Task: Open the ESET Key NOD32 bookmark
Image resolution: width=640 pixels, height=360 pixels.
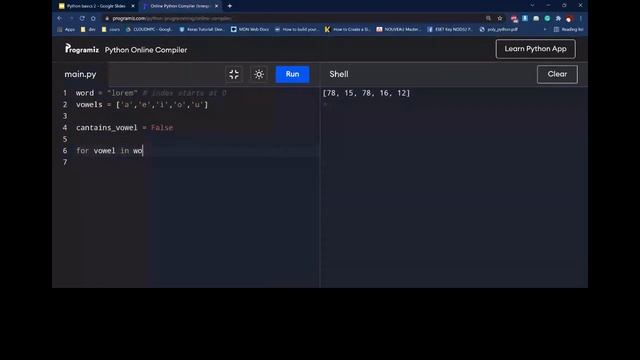Action: (450, 29)
